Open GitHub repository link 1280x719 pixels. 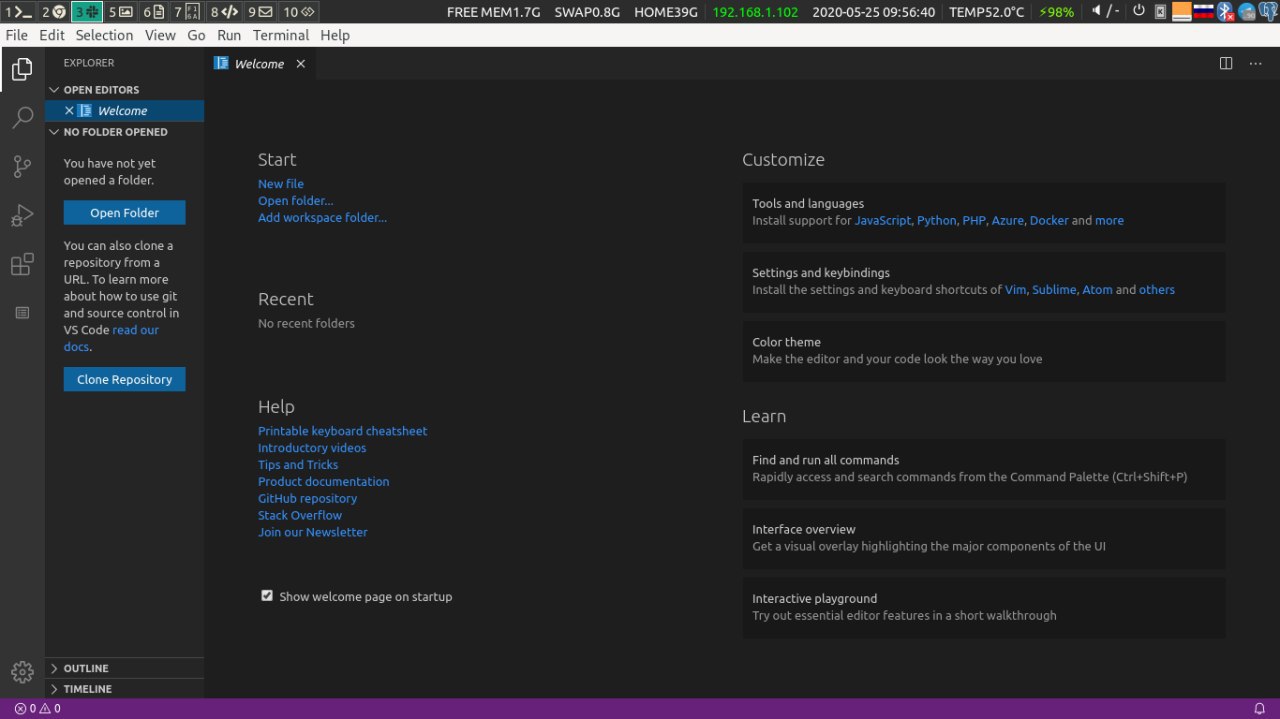point(307,499)
